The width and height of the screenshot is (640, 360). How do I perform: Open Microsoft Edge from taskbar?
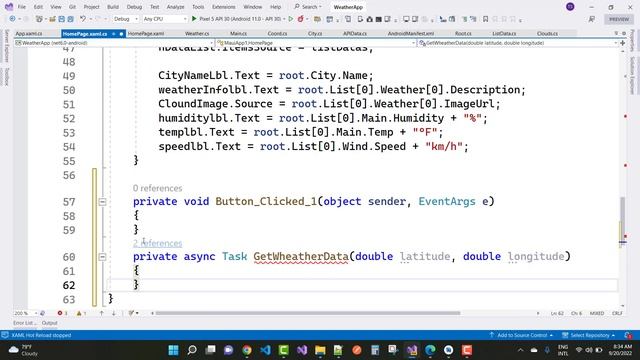pyautogui.click(x=430, y=350)
